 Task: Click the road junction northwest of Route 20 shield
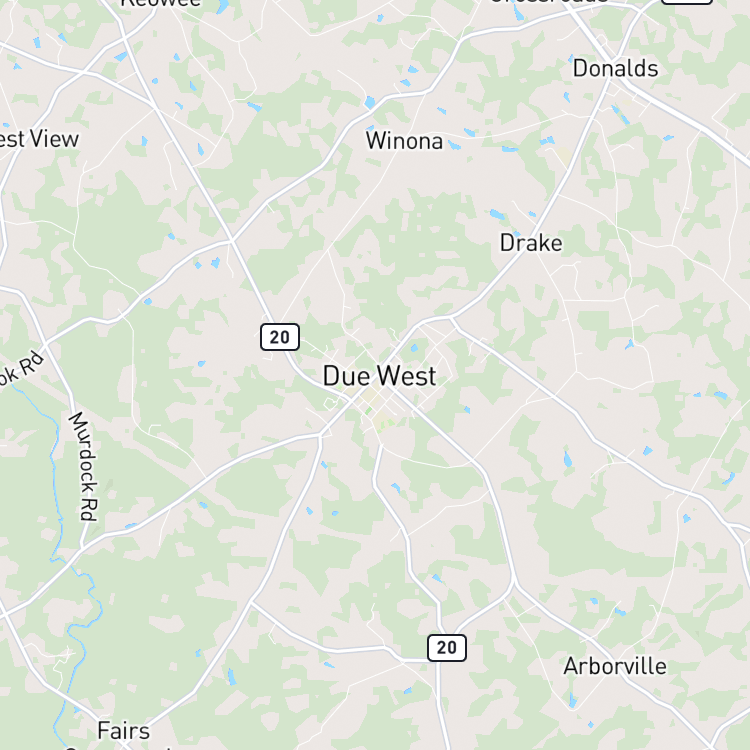point(232,242)
